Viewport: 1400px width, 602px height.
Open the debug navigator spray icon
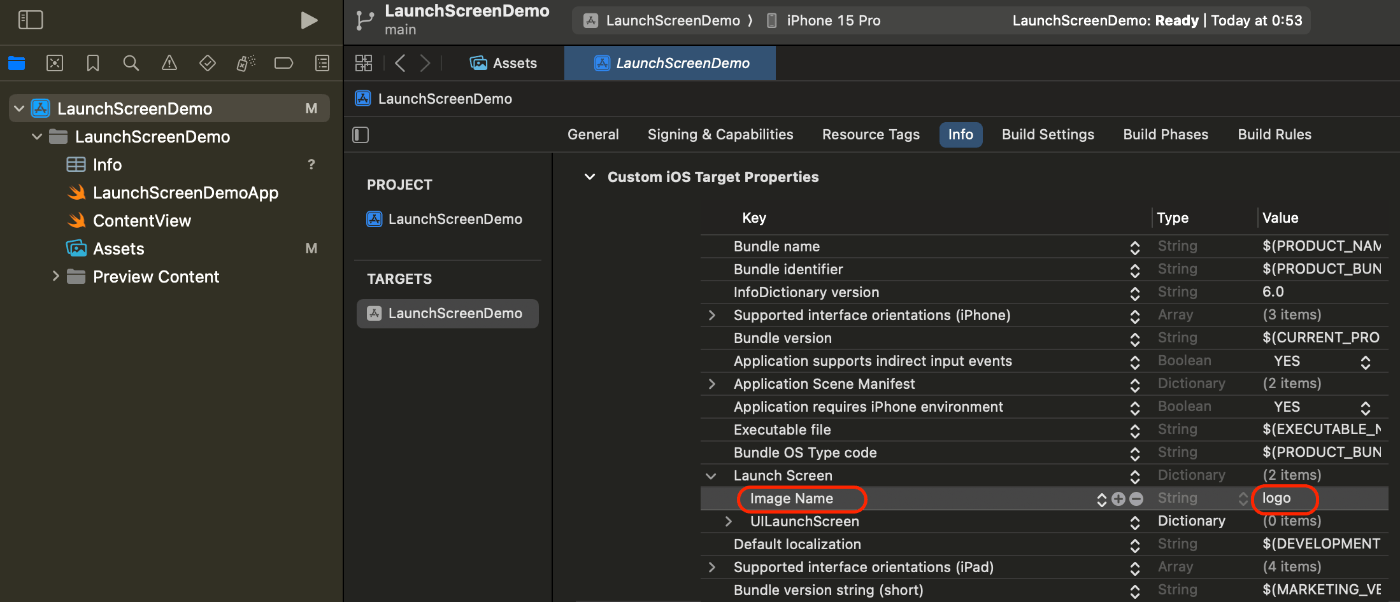tap(245, 63)
